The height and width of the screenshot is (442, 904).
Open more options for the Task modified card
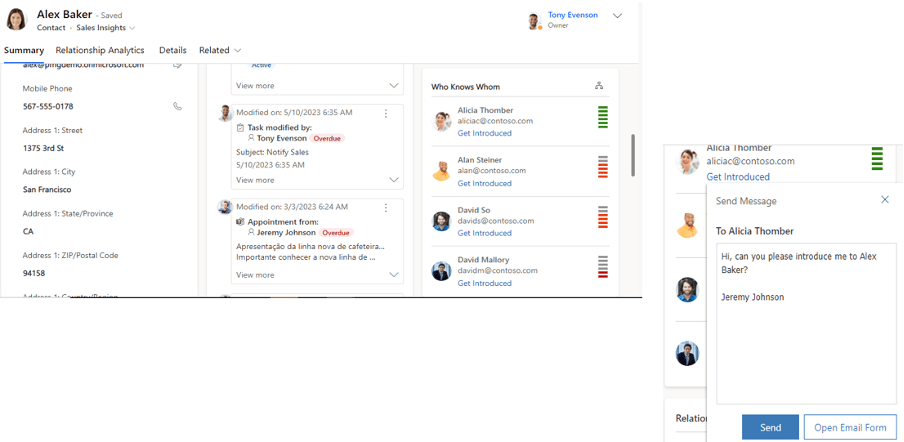click(x=386, y=114)
